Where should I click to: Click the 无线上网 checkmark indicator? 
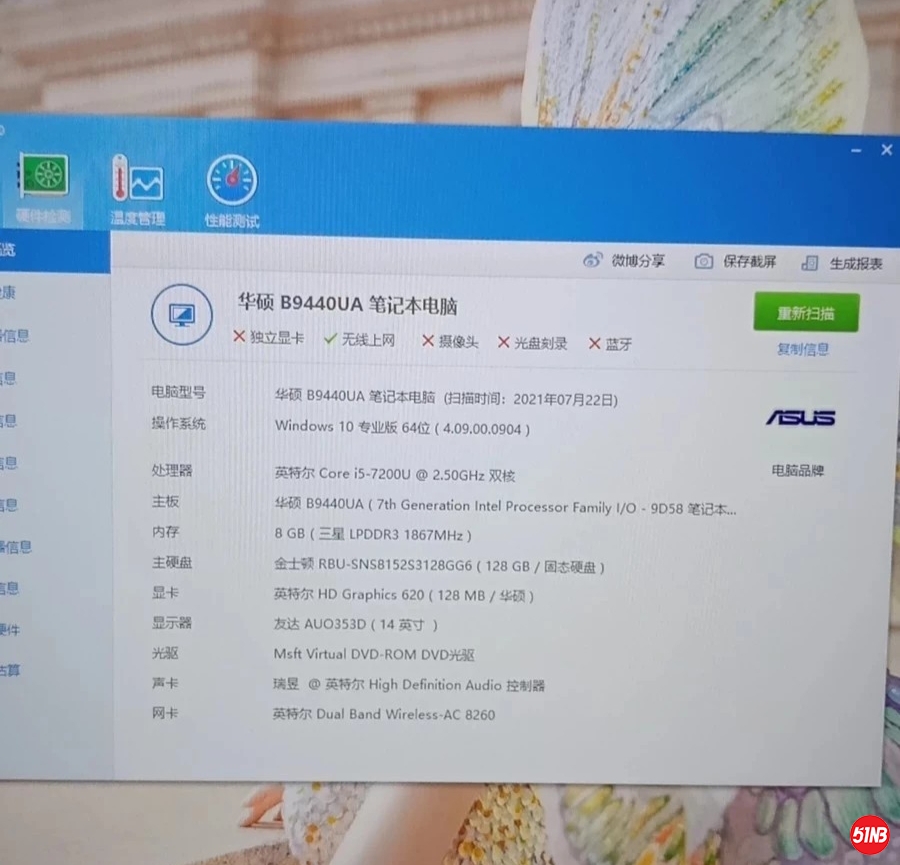pos(359,340)
